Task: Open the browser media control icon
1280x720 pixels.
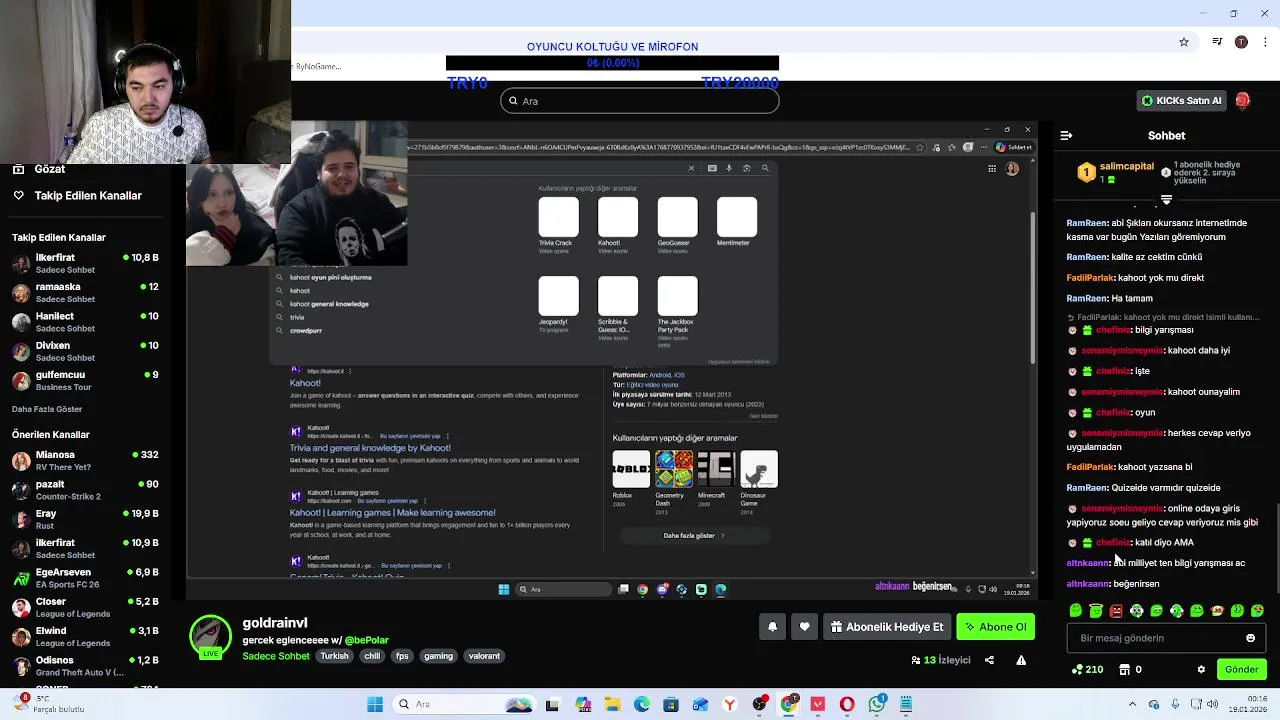Action: [x=1217, y=42]
